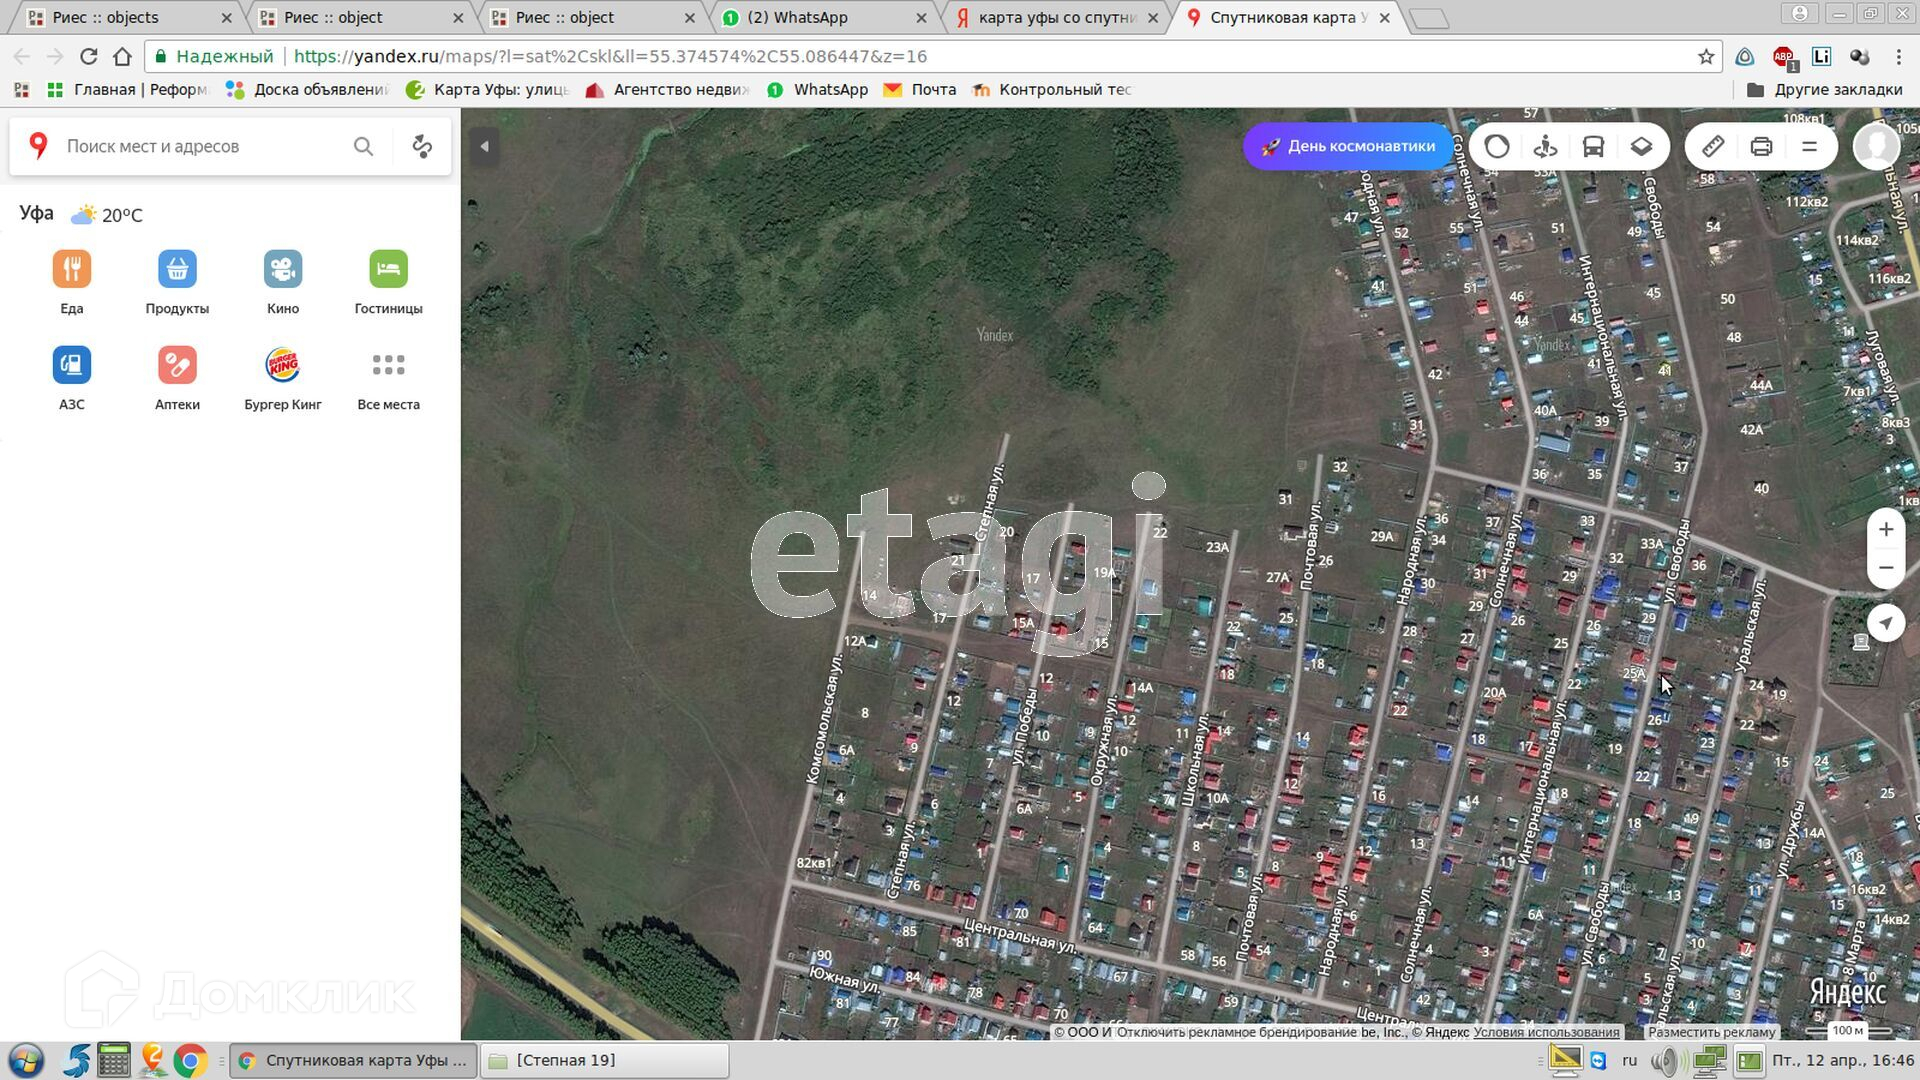Open map layers selector

[x=1641, y=147]
